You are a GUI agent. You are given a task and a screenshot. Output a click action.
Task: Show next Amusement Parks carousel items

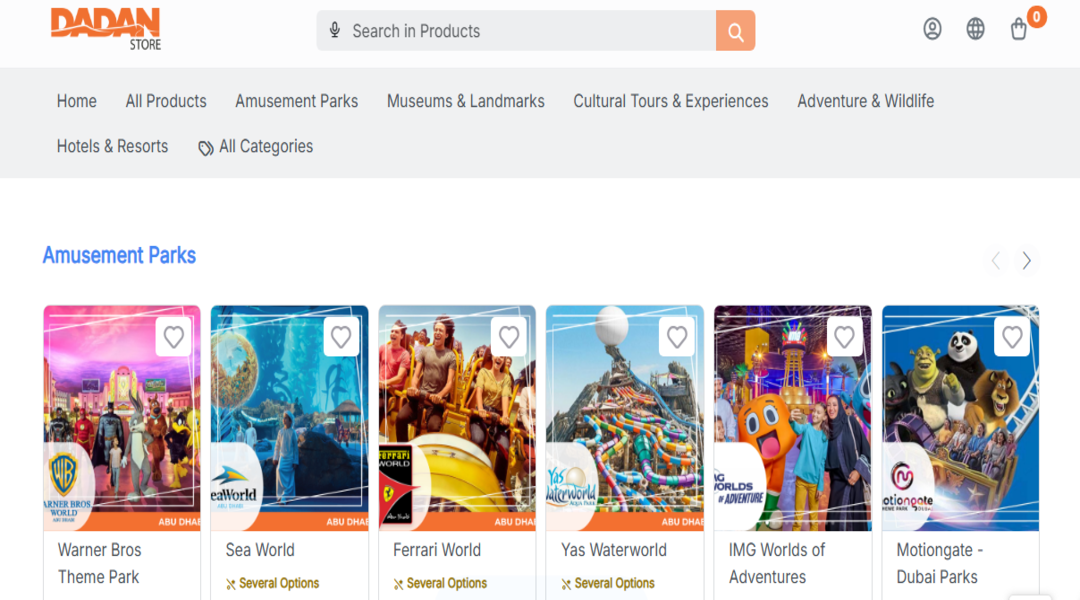click(x=1026, y=260)
